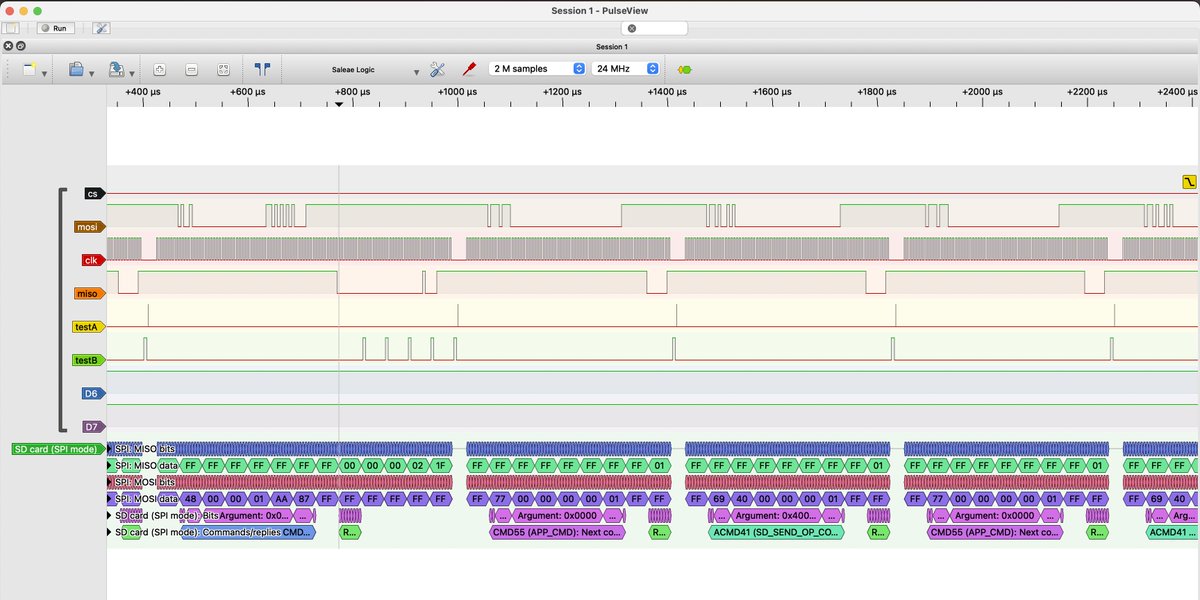
Task: Click the SD card (SPI mode) decoder label
Action: 59,449
